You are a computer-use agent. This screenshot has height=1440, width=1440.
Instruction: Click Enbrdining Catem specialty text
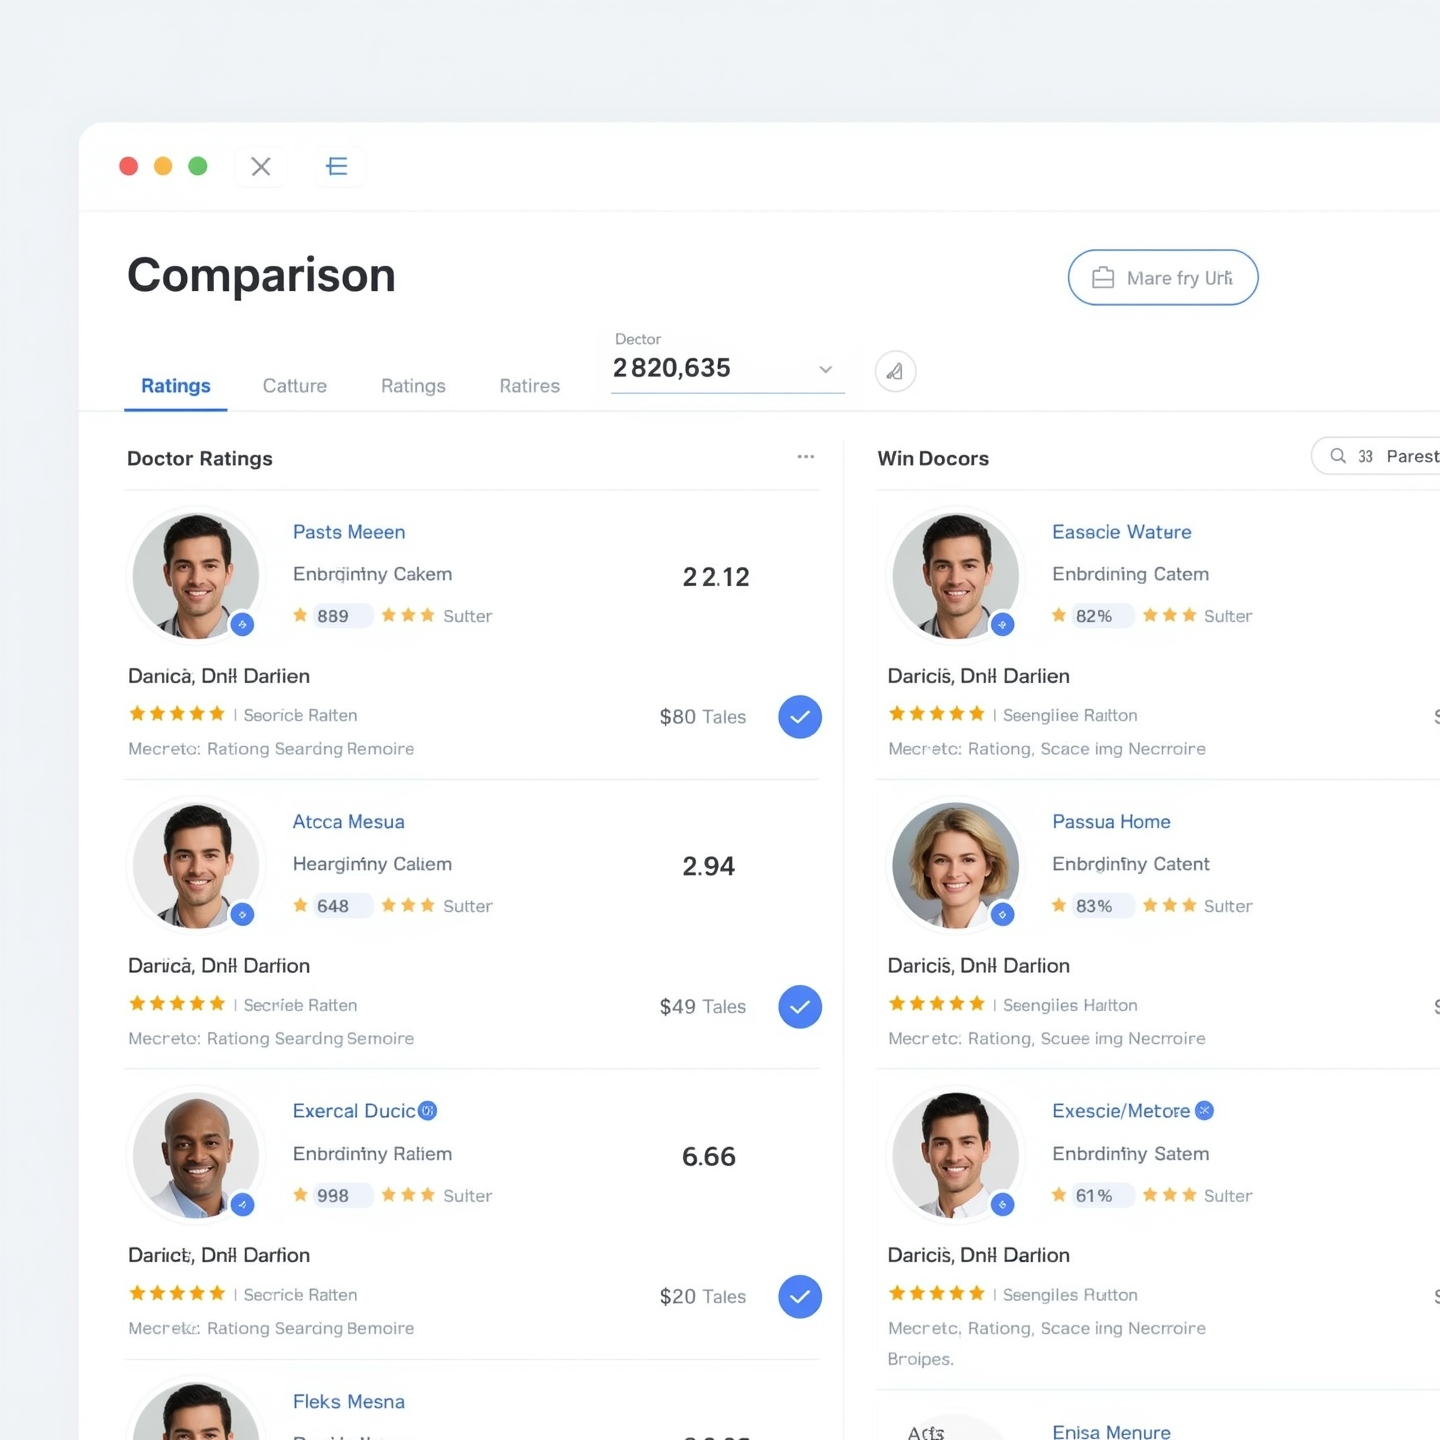click(x=1131, y=574)
